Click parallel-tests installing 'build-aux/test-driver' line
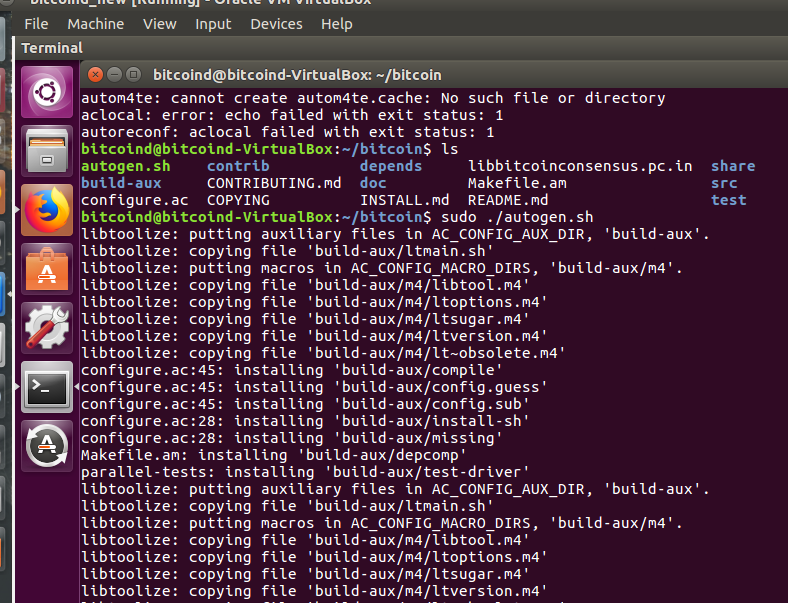The image size is (788, 603). [305, 473]
